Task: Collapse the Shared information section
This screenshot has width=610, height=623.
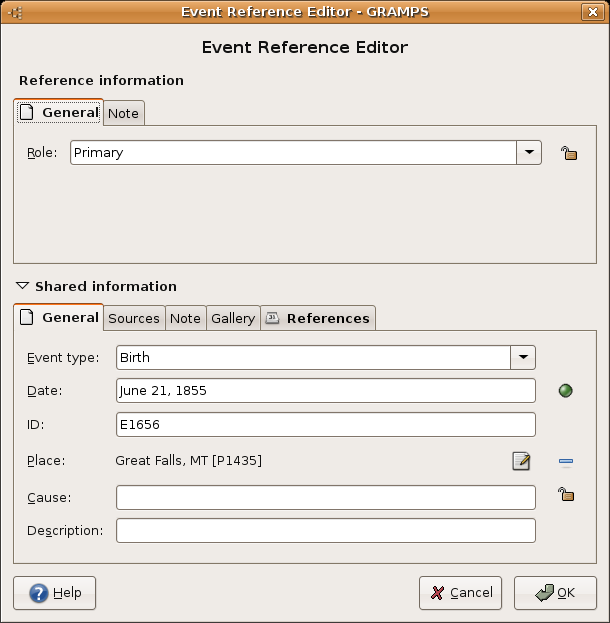Action: 23,286
